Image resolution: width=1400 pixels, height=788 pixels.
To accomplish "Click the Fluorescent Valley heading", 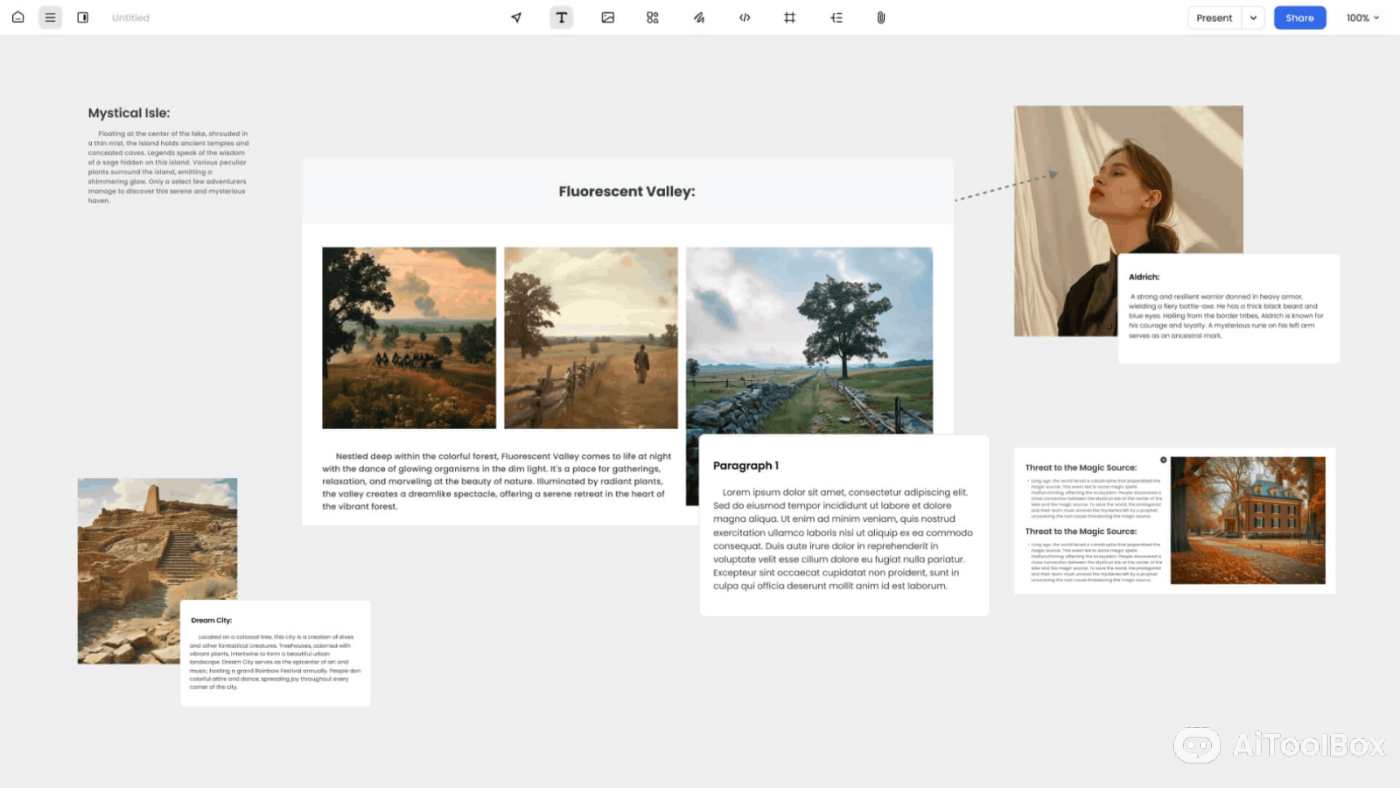I will coord(626,191).
